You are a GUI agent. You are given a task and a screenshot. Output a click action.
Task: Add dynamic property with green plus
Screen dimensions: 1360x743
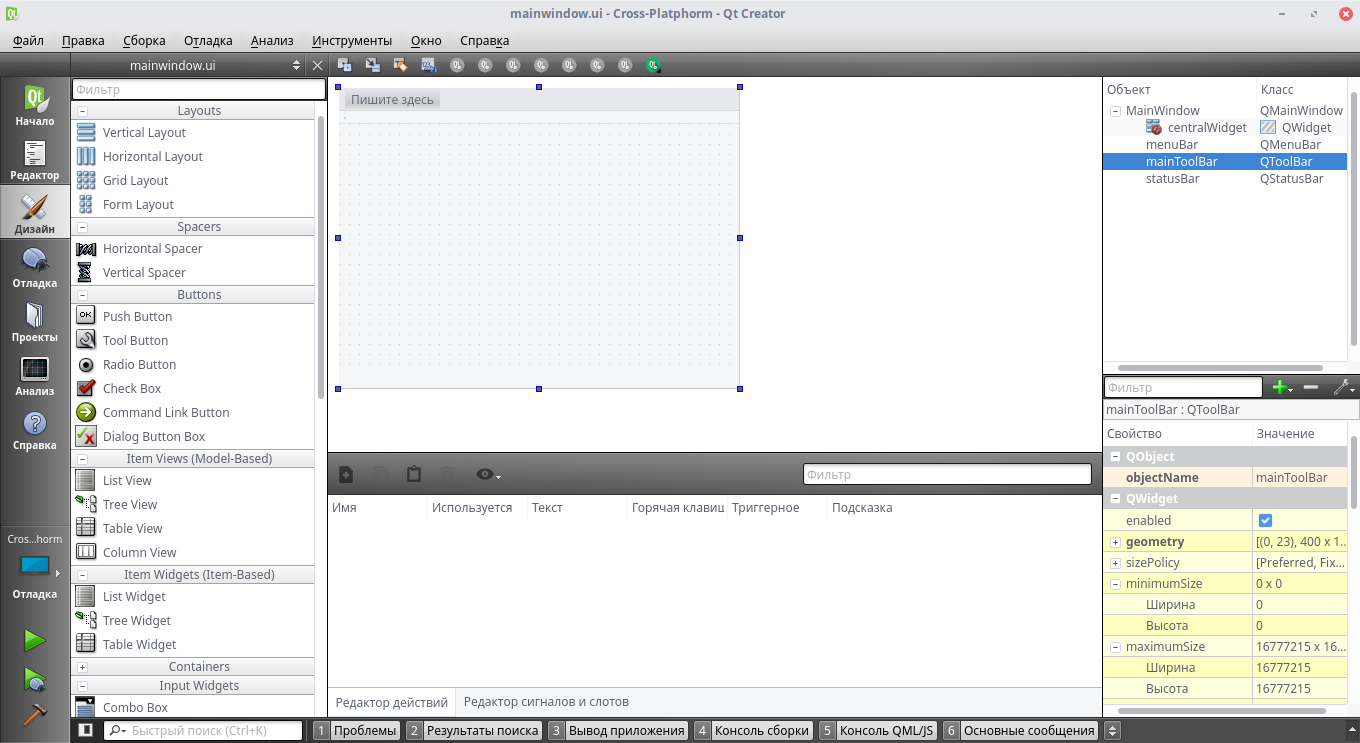coord(1281,387)
